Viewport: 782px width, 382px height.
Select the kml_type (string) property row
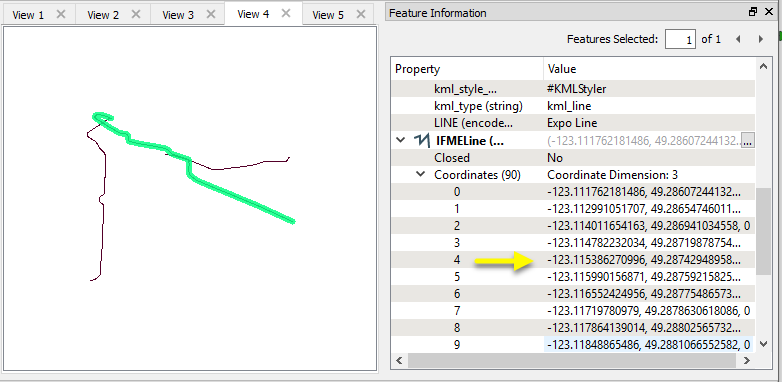(x=573, y=106)
